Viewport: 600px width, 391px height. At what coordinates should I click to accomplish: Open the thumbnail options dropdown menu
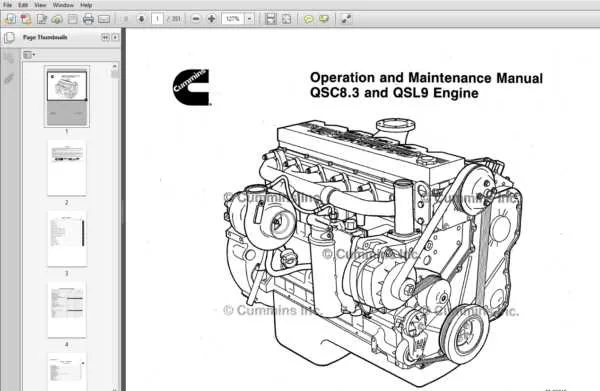pos(29,55)
